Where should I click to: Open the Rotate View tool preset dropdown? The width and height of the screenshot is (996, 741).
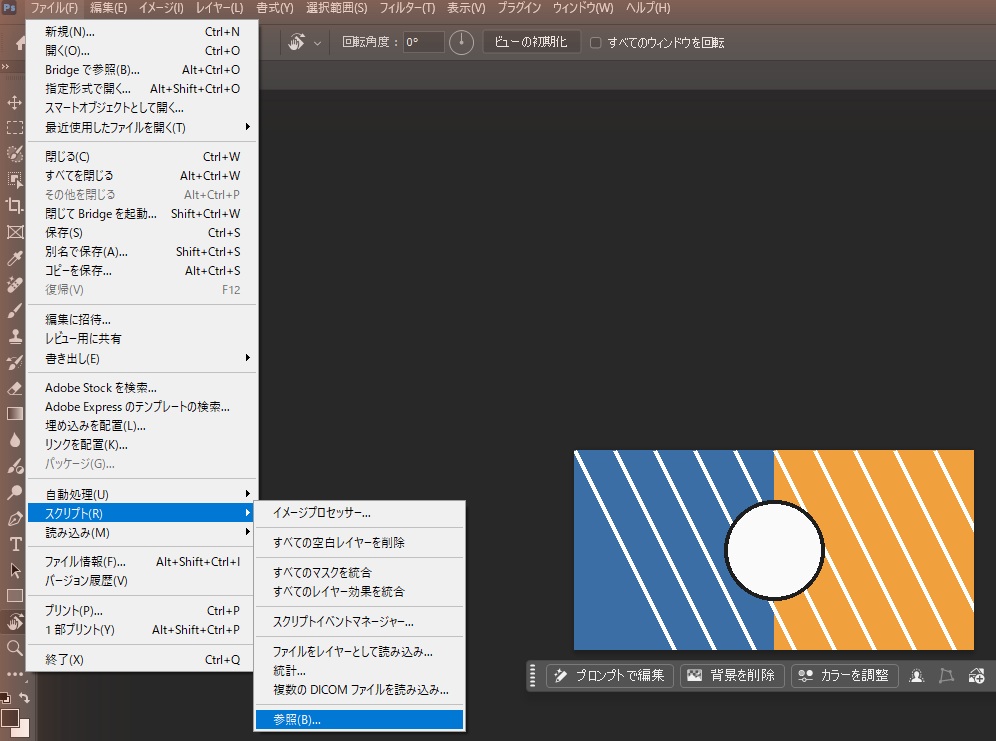coord(317,43)
